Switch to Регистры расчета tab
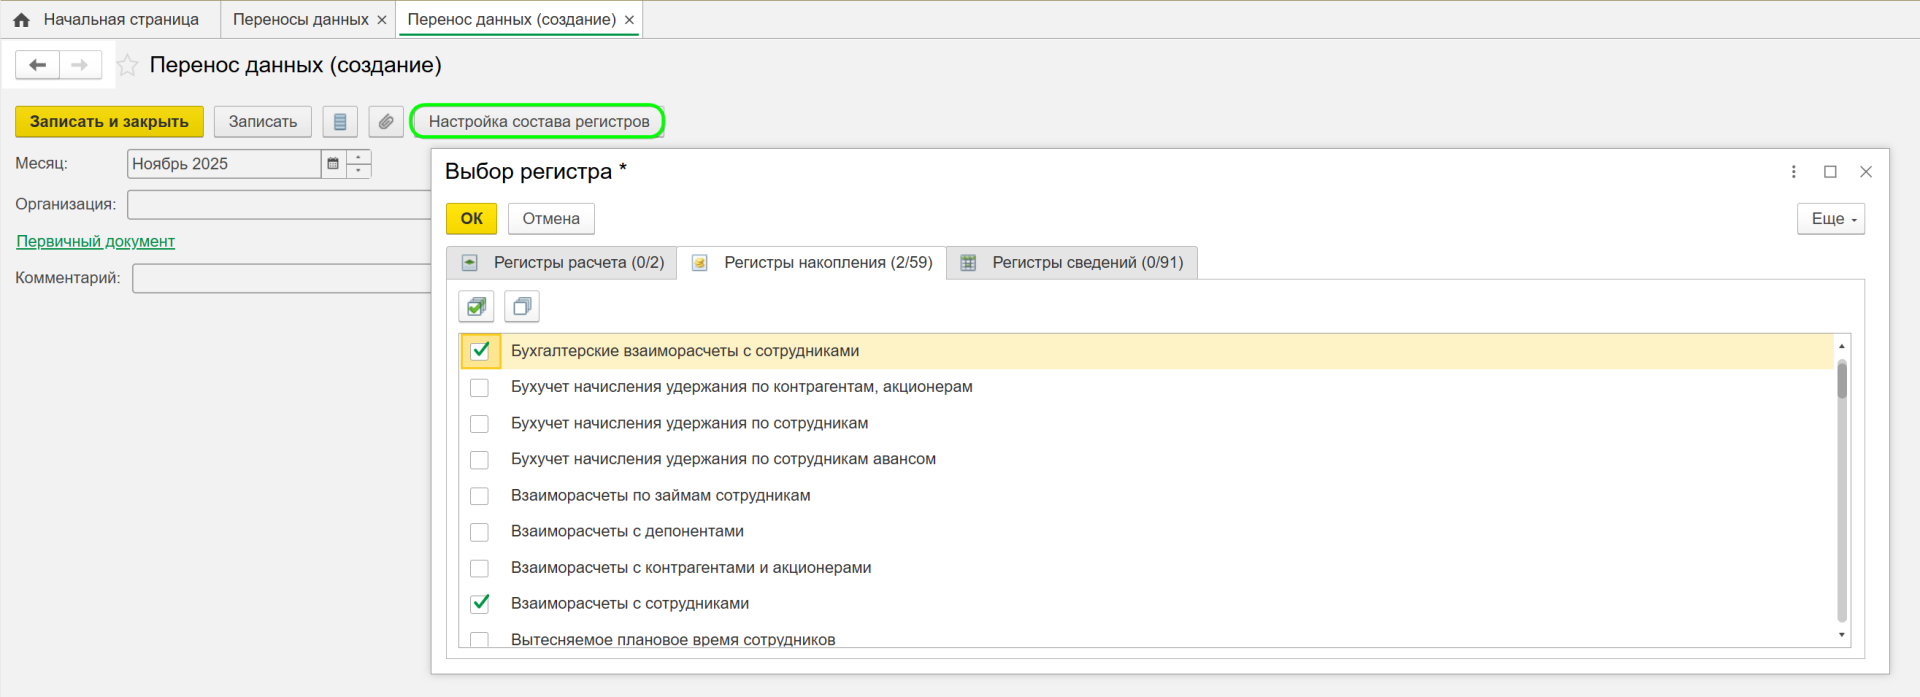 click(x=562, y=263)
